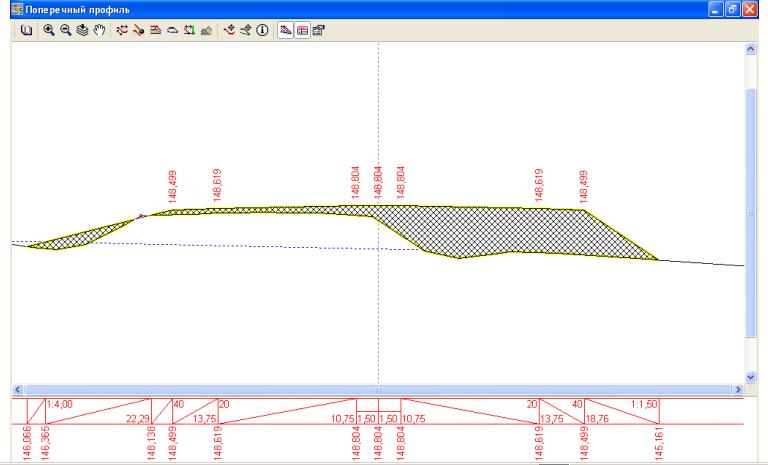Click the arch-shaped profile toolbar icon
This screenshot has height=465, width=768.
[x=172, y=31]
